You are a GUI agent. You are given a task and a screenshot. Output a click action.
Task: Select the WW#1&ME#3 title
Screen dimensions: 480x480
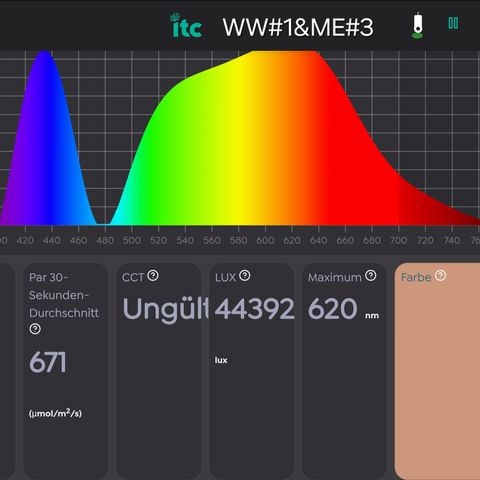[298, 27]
